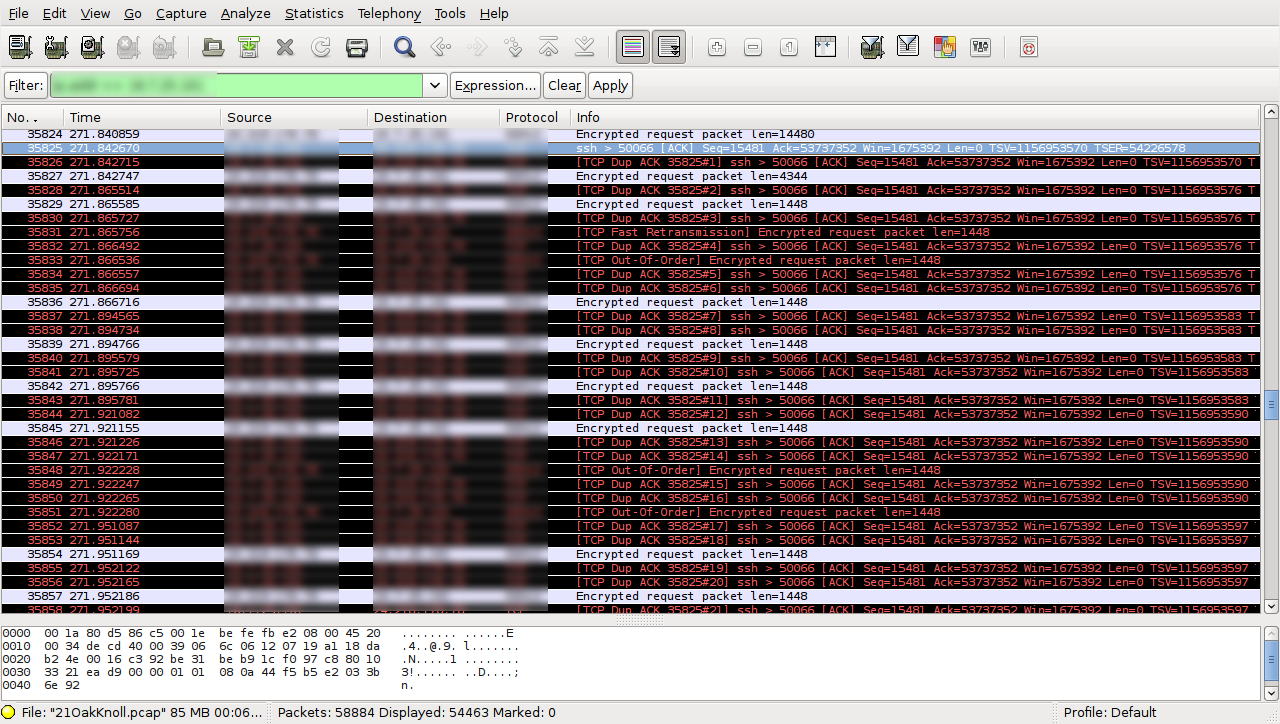Viewport: 1280px width, 724px height.
Task: Reload the capture file
Action: point(321,47)
